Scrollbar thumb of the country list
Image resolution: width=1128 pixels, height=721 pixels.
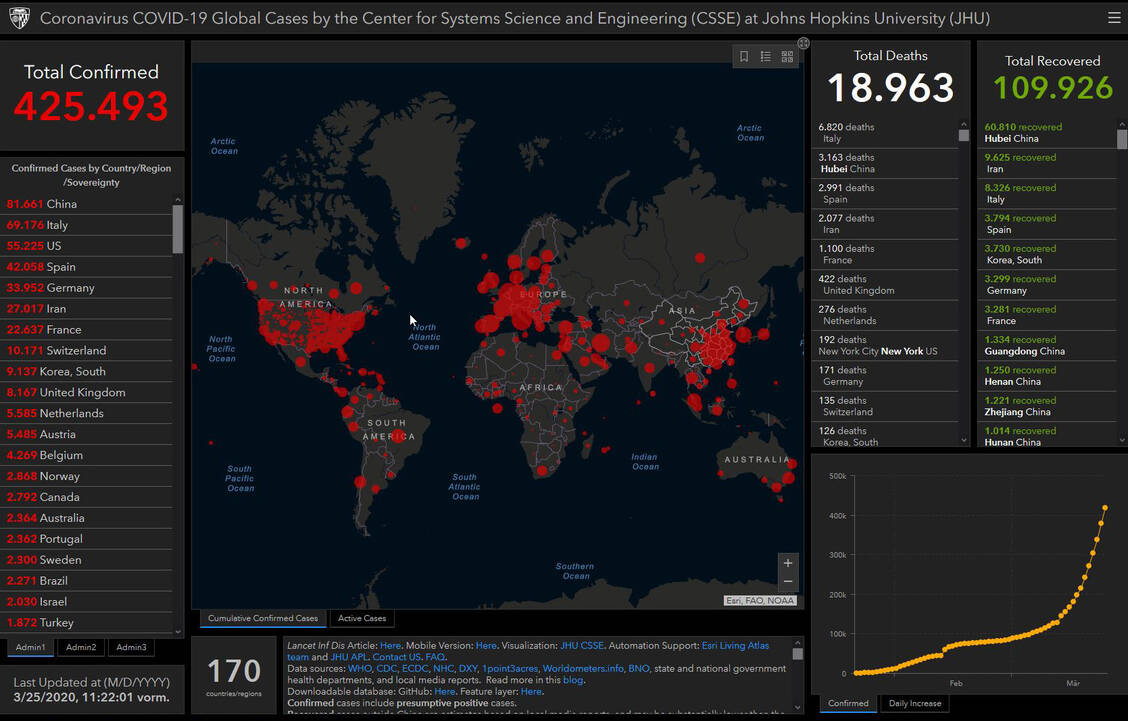click(x=178, y=229)
